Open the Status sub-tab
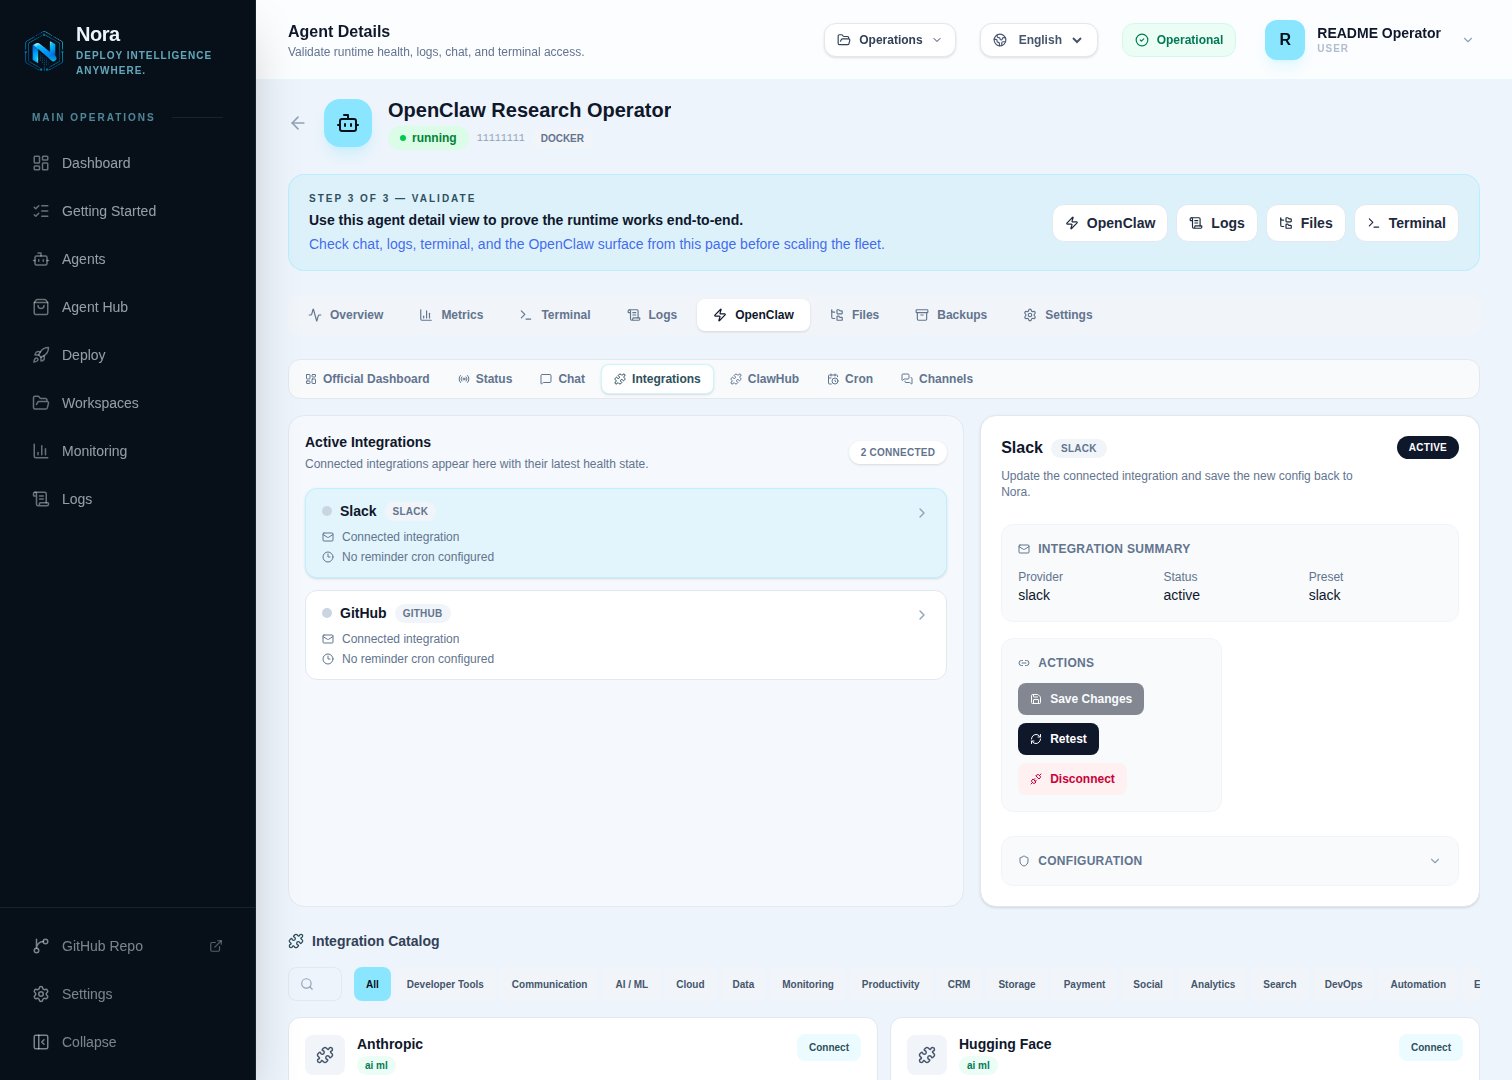Screen dimensions: 1512x1080 point(485,379)
